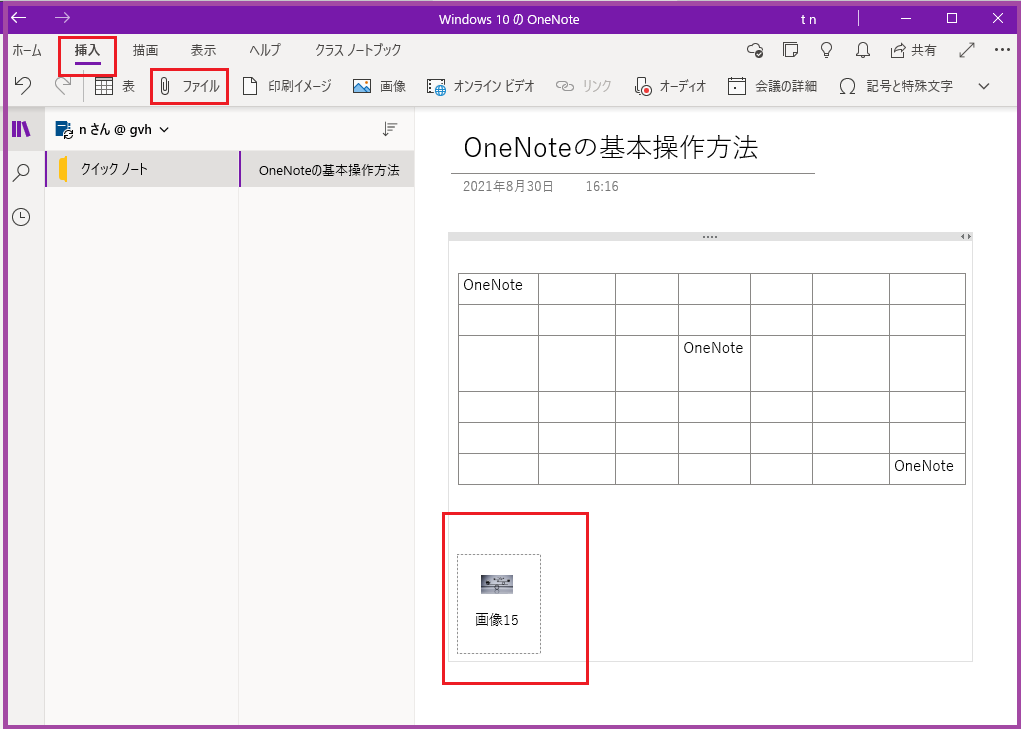Open the ribbon overflow chevron
This screenshot has height=729, width=1021.
[983, 86]
